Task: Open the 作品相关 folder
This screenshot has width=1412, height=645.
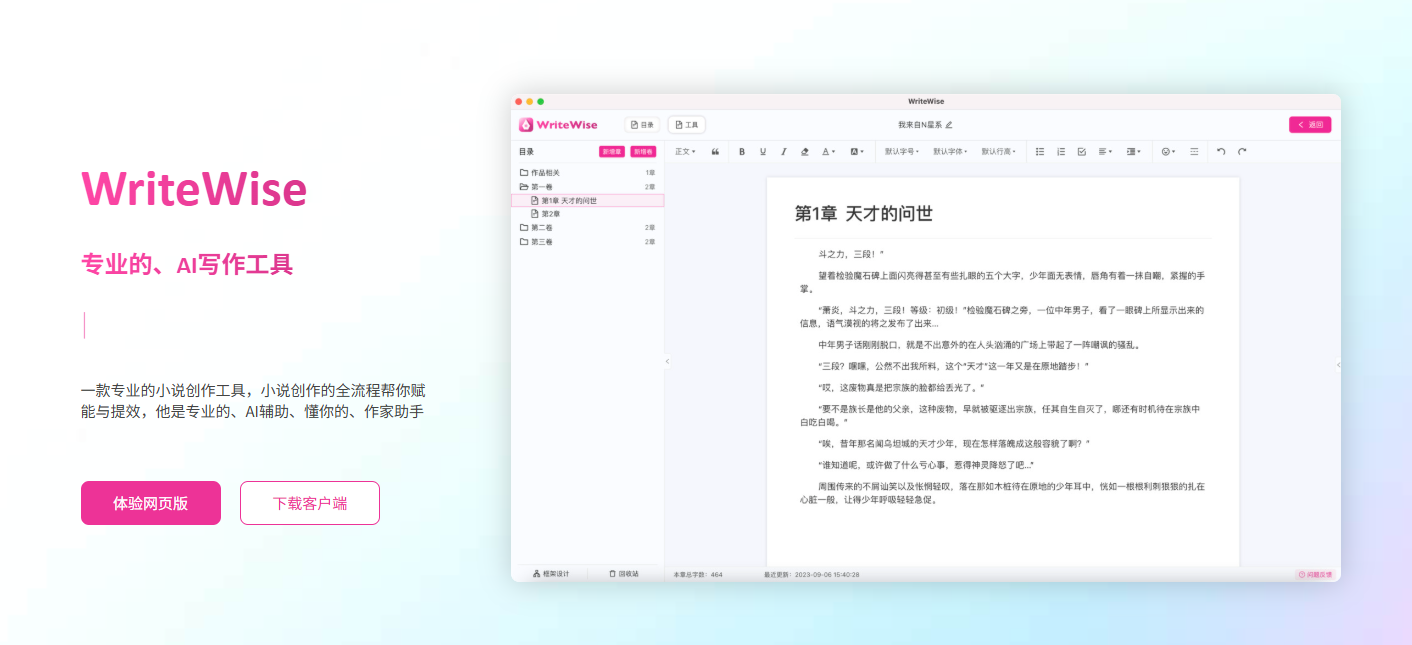Action: coord(588,173)
